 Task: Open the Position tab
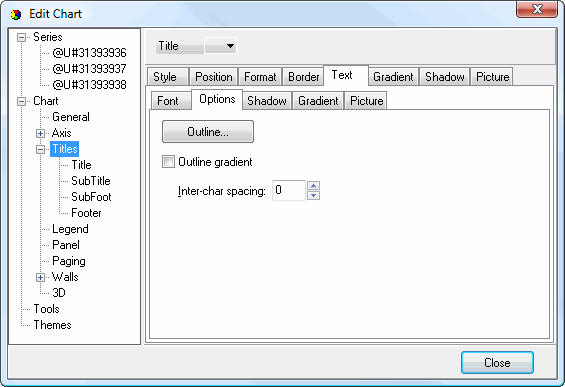click(213, 77)
